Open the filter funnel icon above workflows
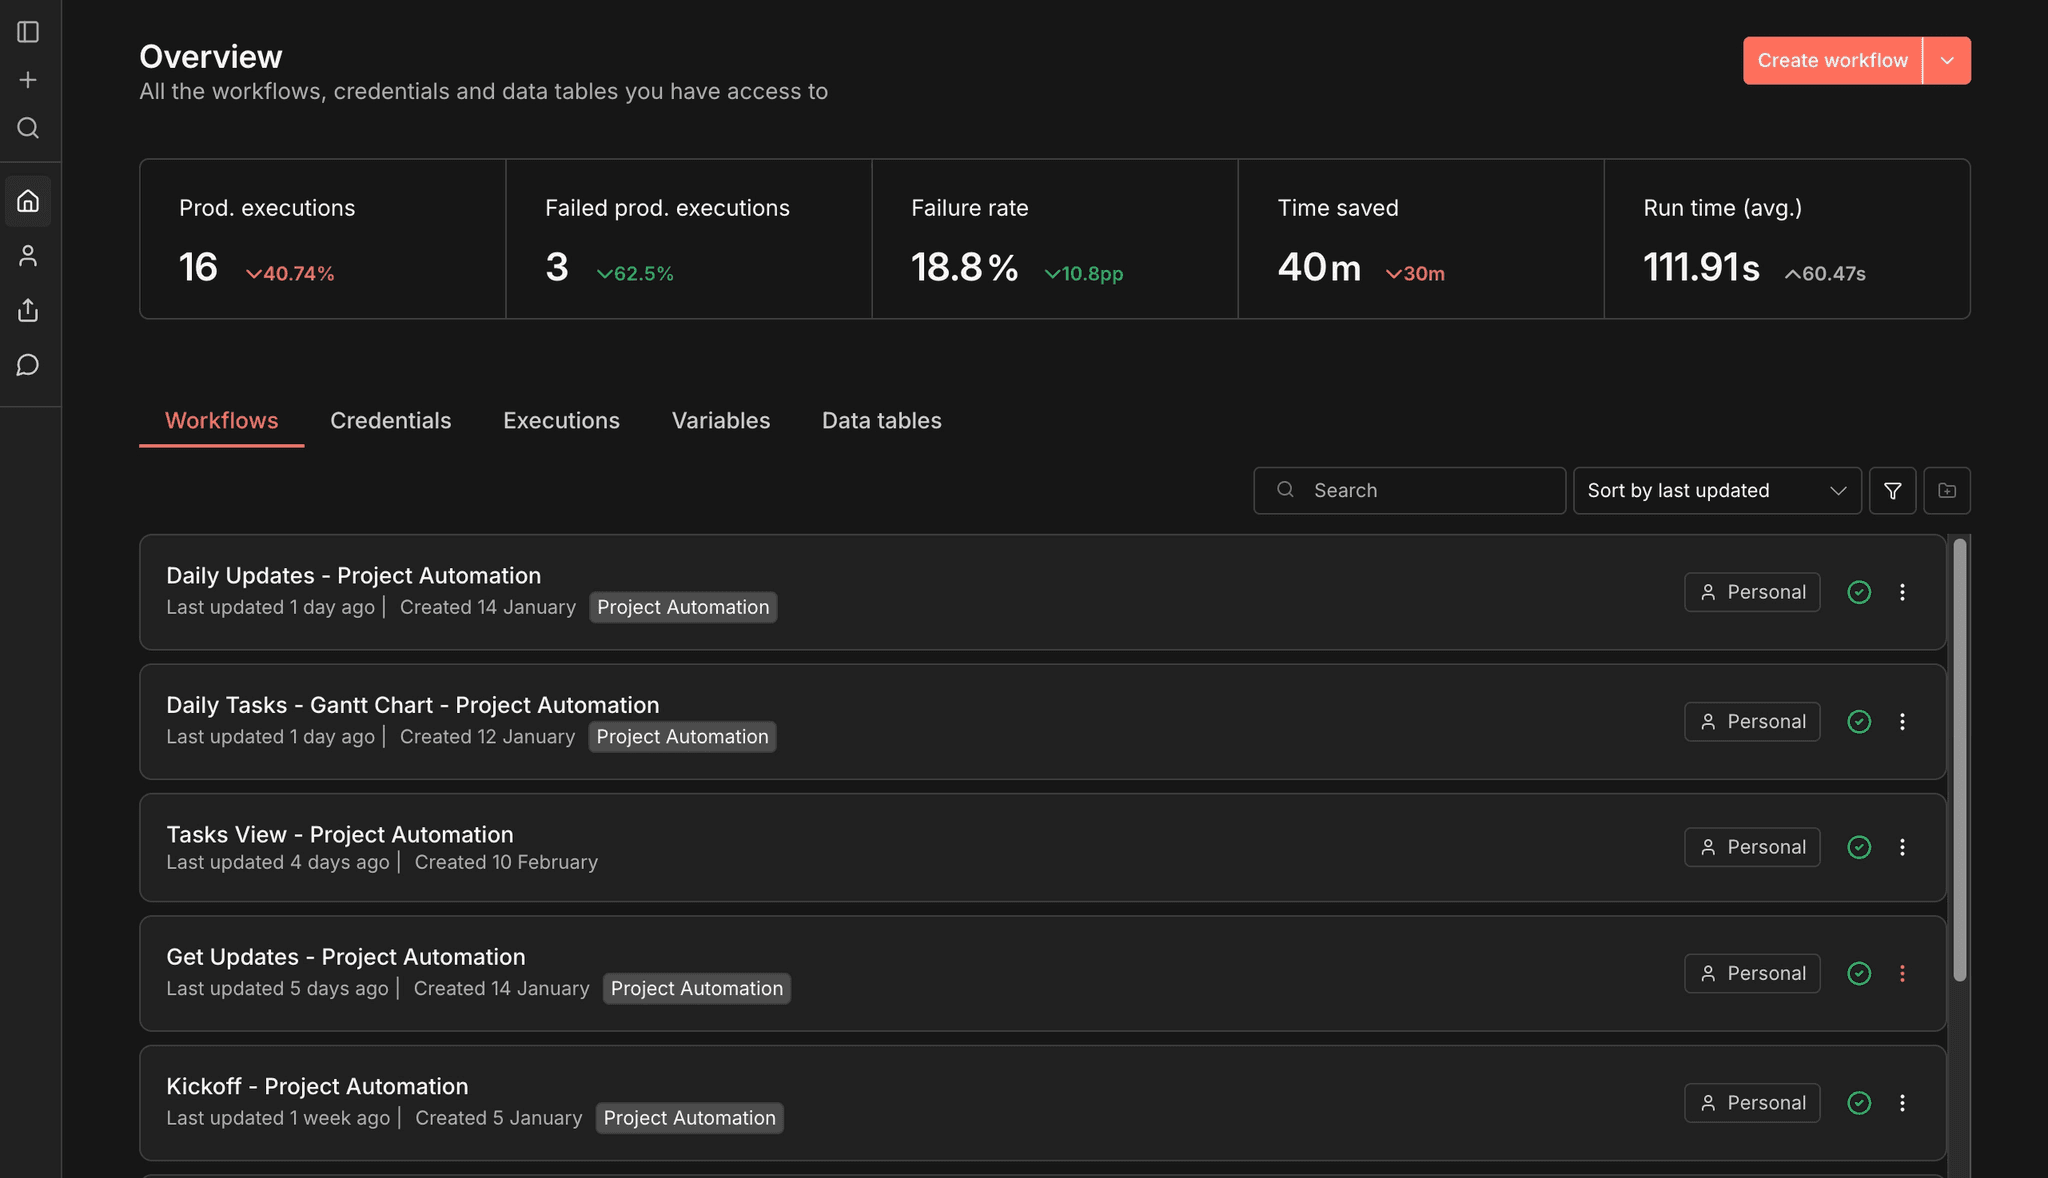This screenshot has height=1178, width=2048. tap(1893, 490)
